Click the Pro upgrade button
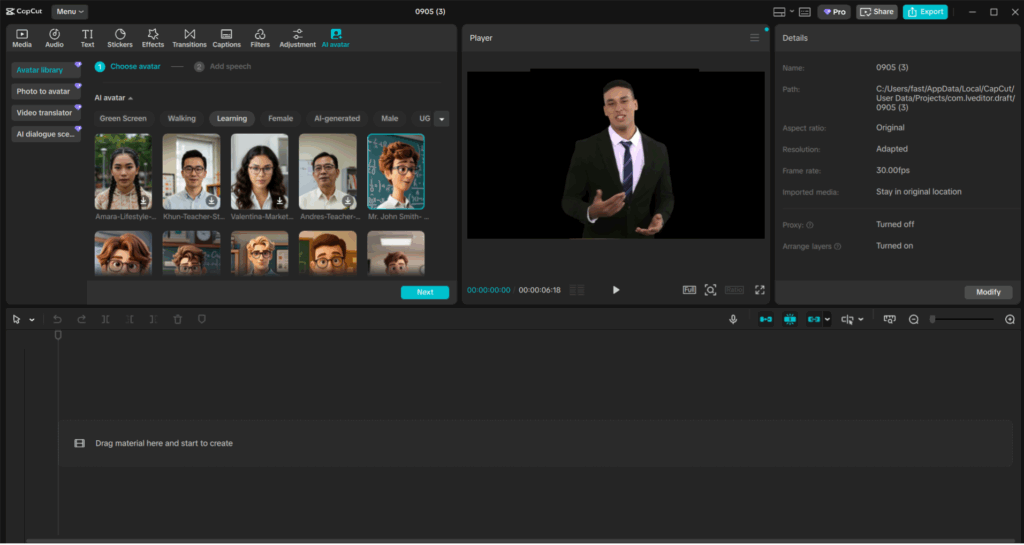Viewport: 1024px width, 545px height. click(x=834, y=12)
